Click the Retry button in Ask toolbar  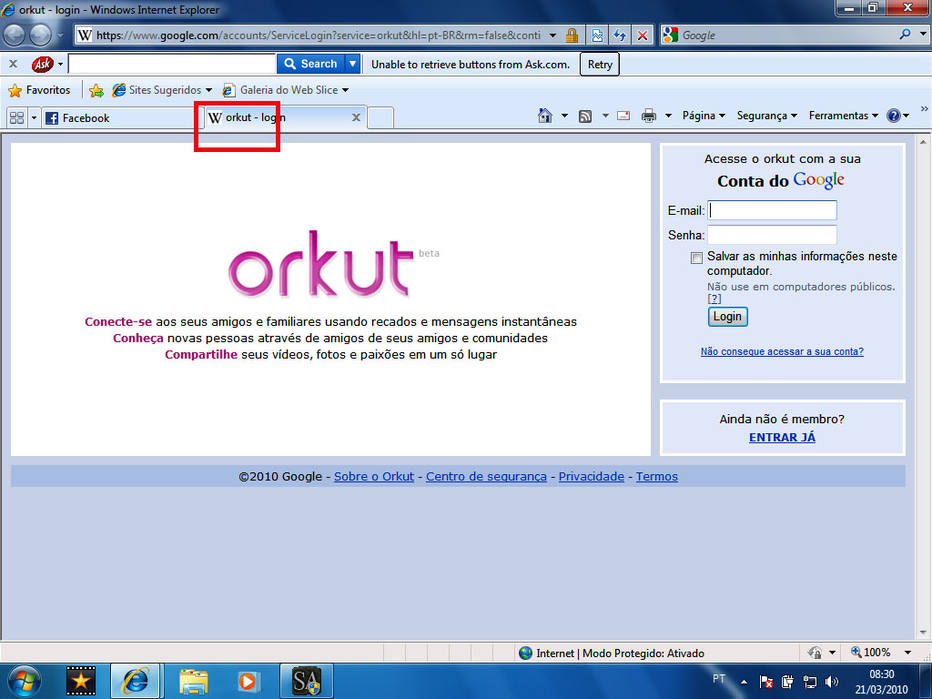pyautogui.click(x=600, y=64)
